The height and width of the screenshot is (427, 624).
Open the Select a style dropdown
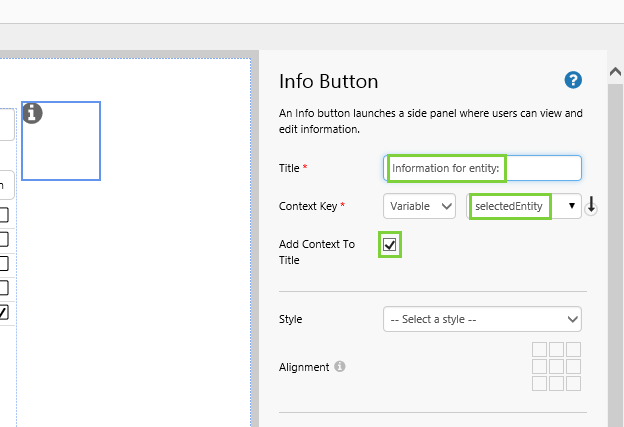pyautogui.click(x=482, y=319)
